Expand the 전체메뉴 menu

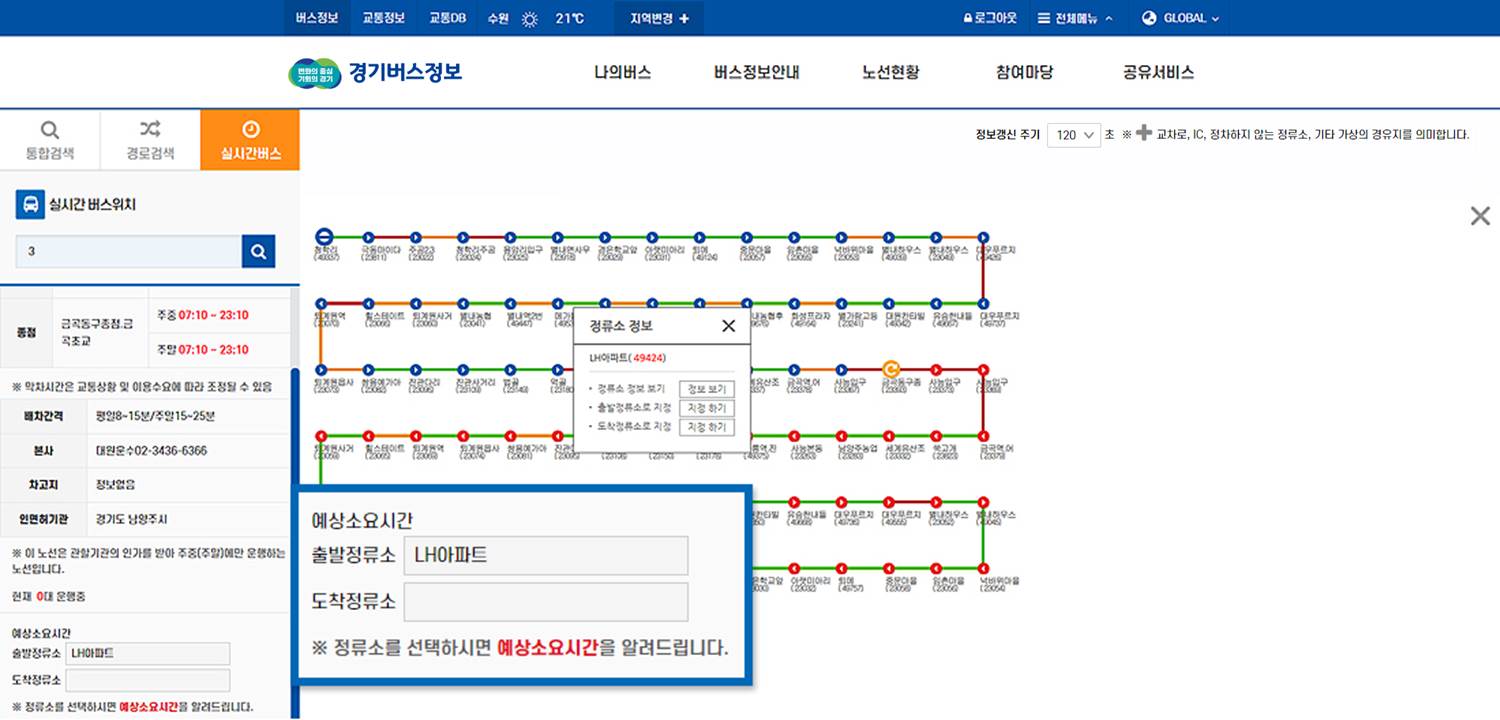[1075, 18]
